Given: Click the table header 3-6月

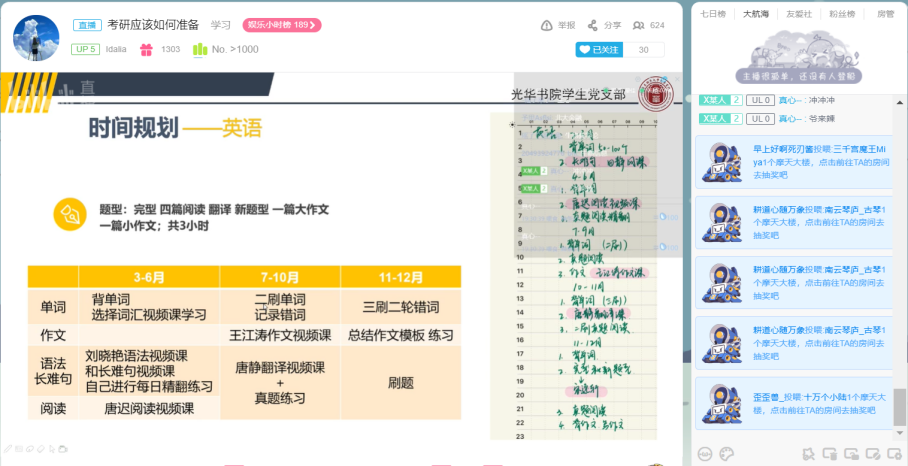Looking at the screenshot, I should [149, 277].
